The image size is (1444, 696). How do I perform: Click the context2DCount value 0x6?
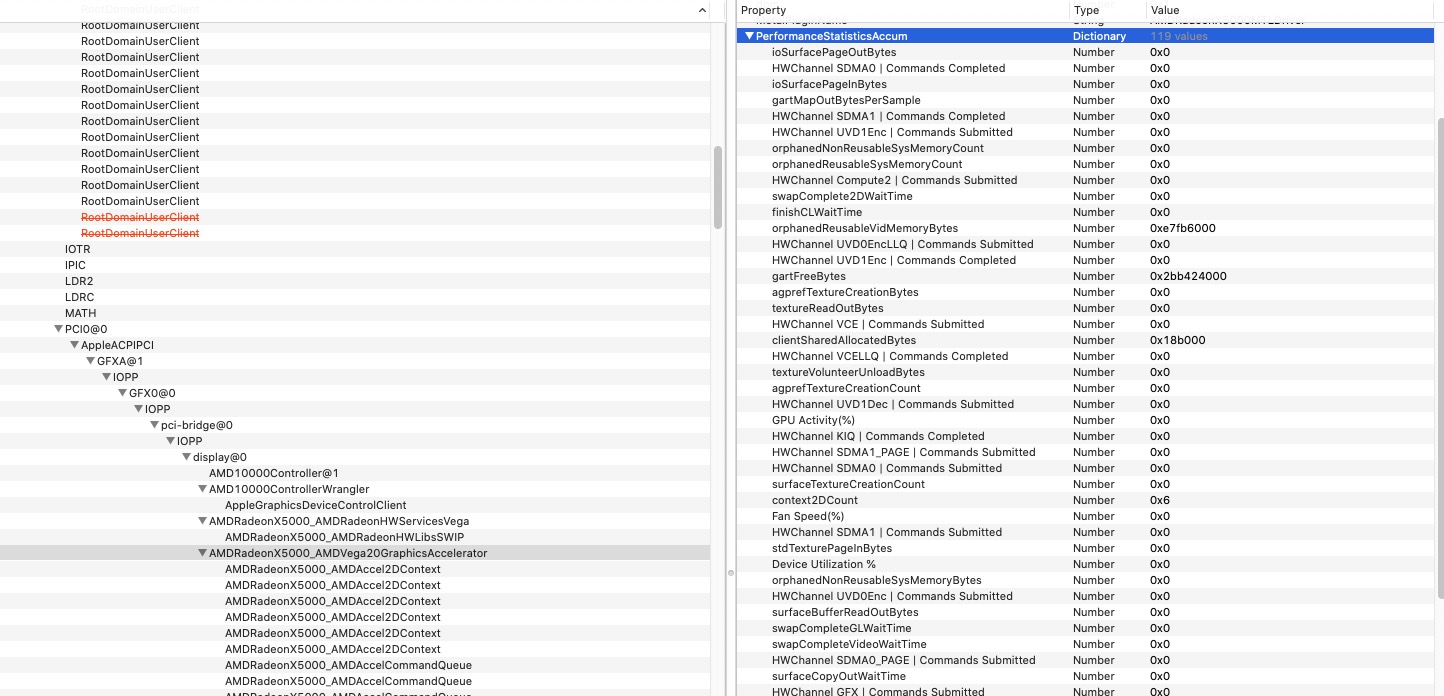click(1160, 500)
